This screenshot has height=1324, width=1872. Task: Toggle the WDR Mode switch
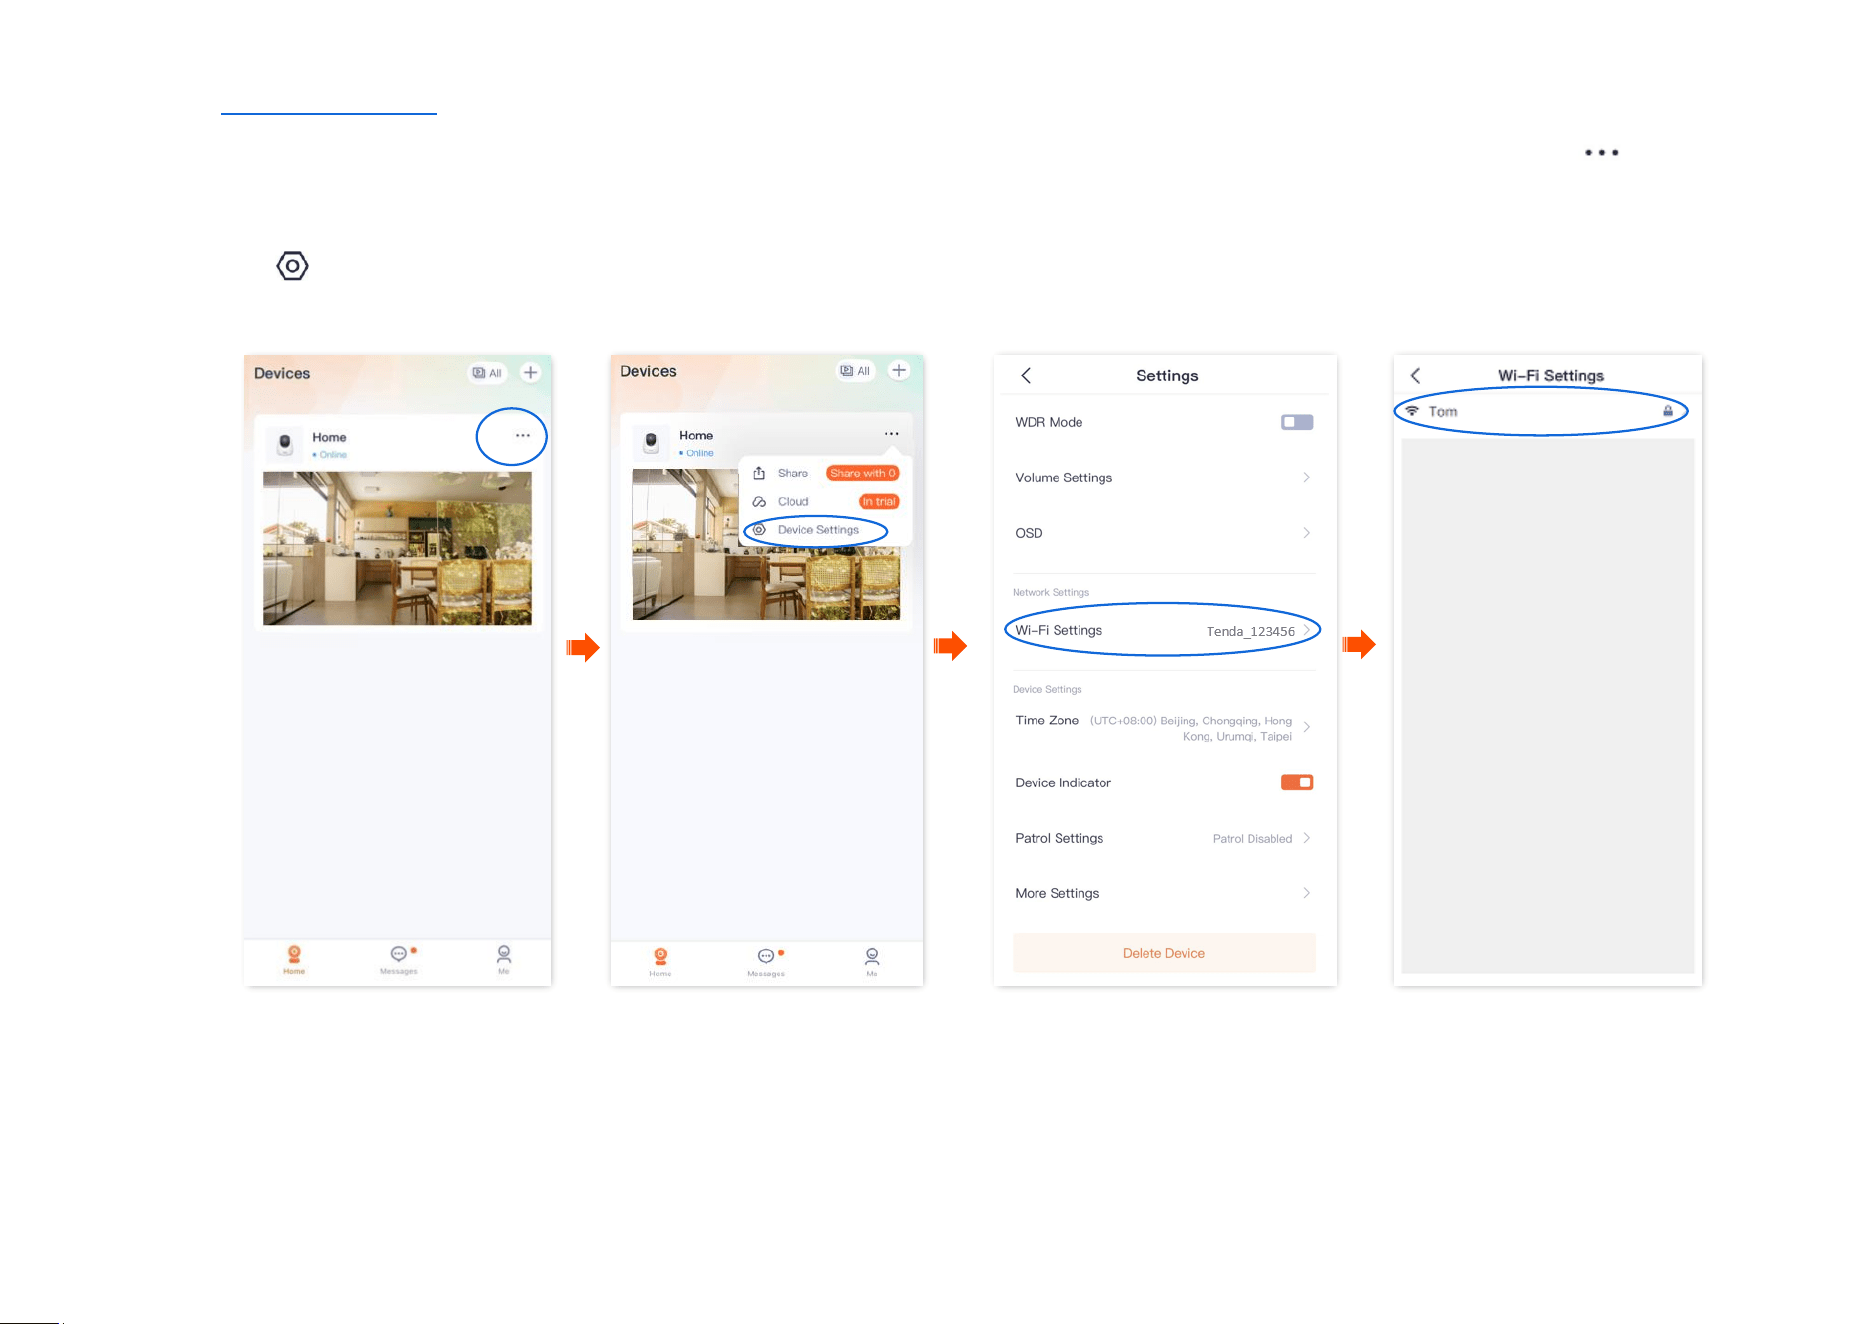point(1297,422)
